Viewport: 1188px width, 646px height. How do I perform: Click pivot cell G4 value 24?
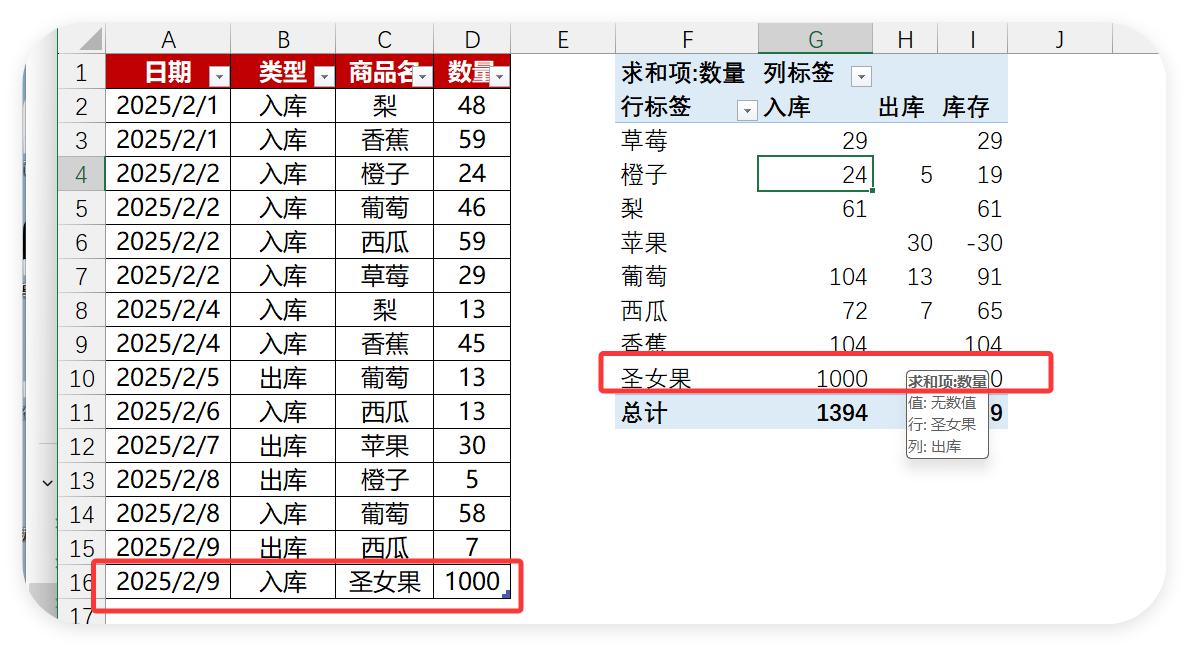[816, 175]
